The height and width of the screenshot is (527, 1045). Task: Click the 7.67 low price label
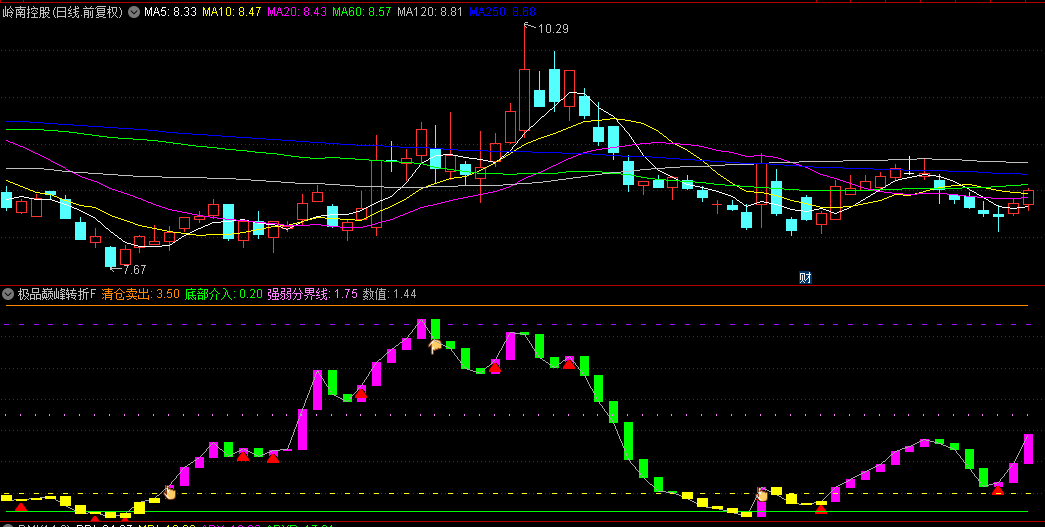coord(134,270)
